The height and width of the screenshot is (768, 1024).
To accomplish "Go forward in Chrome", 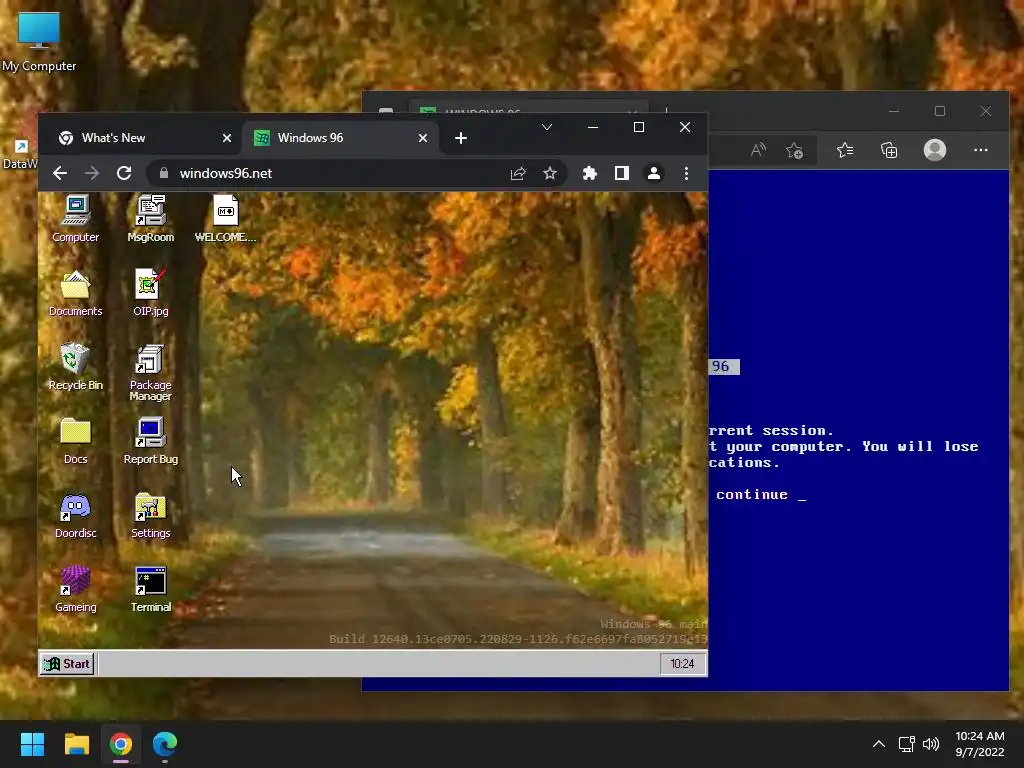I will pyautogui.click(x=92, y=173).
